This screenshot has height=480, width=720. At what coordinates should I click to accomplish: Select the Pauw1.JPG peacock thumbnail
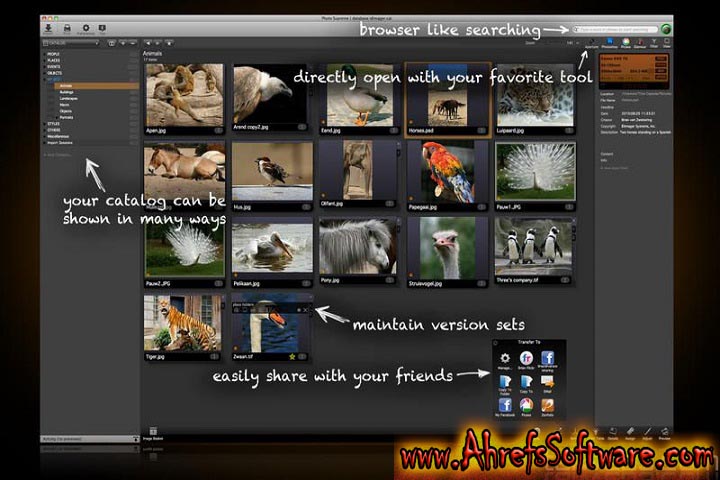[535, 176]
